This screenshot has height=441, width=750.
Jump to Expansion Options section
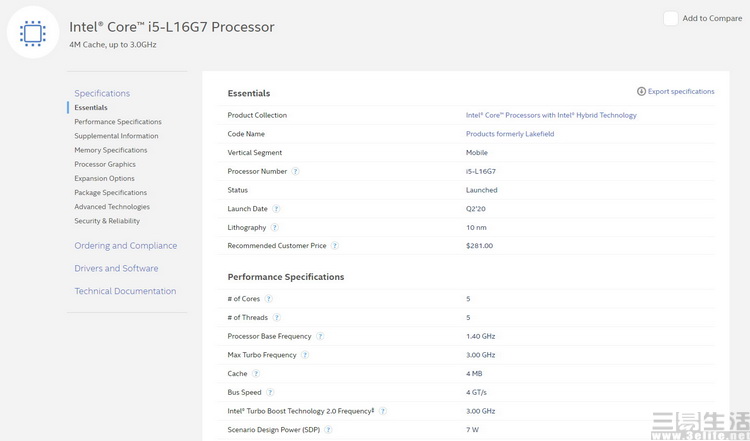[104, 178]
